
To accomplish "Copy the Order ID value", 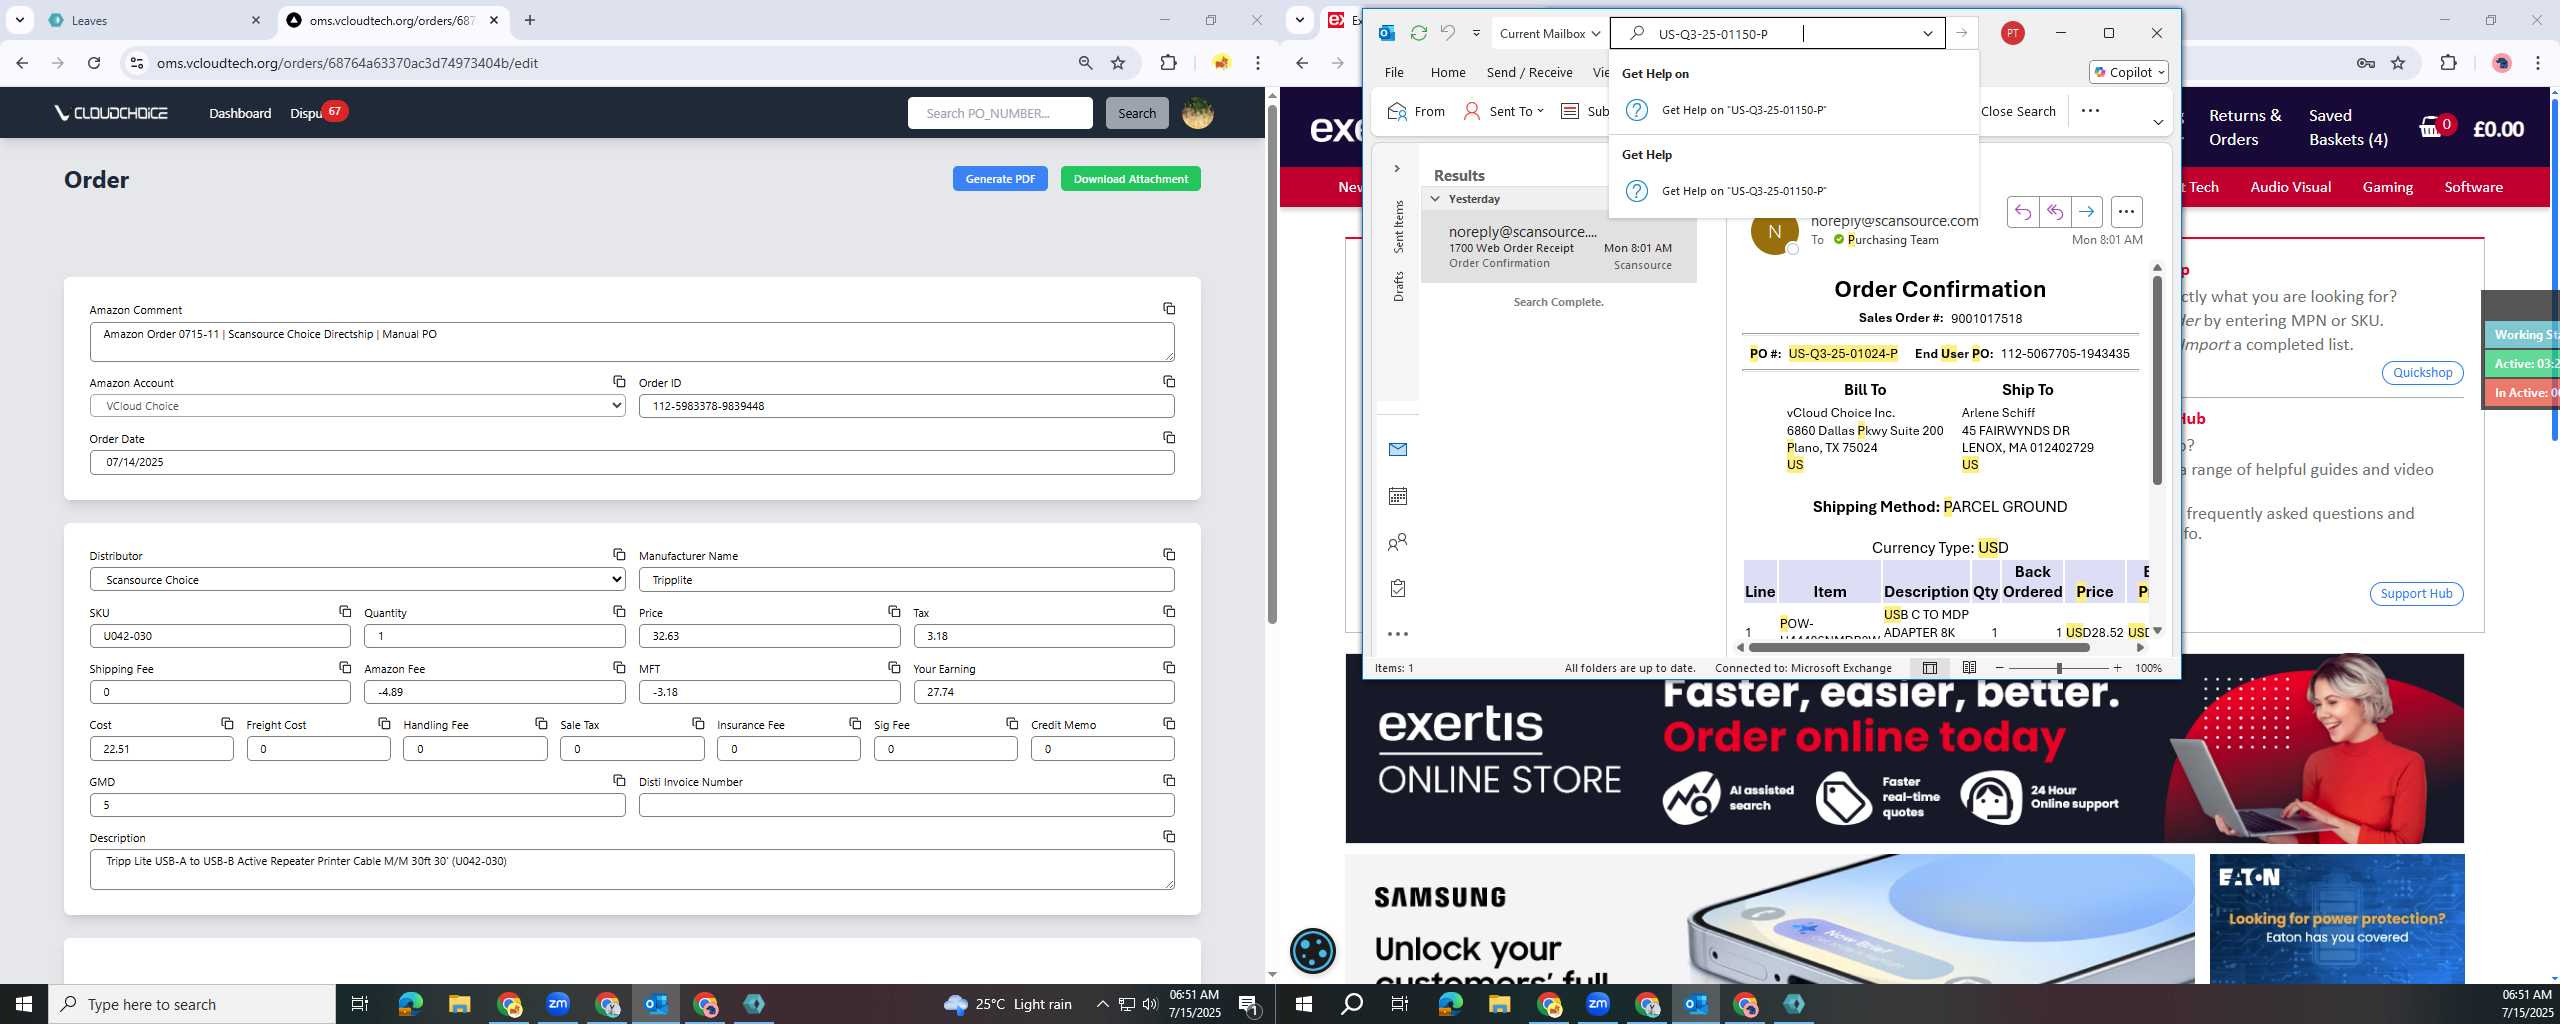I will [x=1168, y=382].
